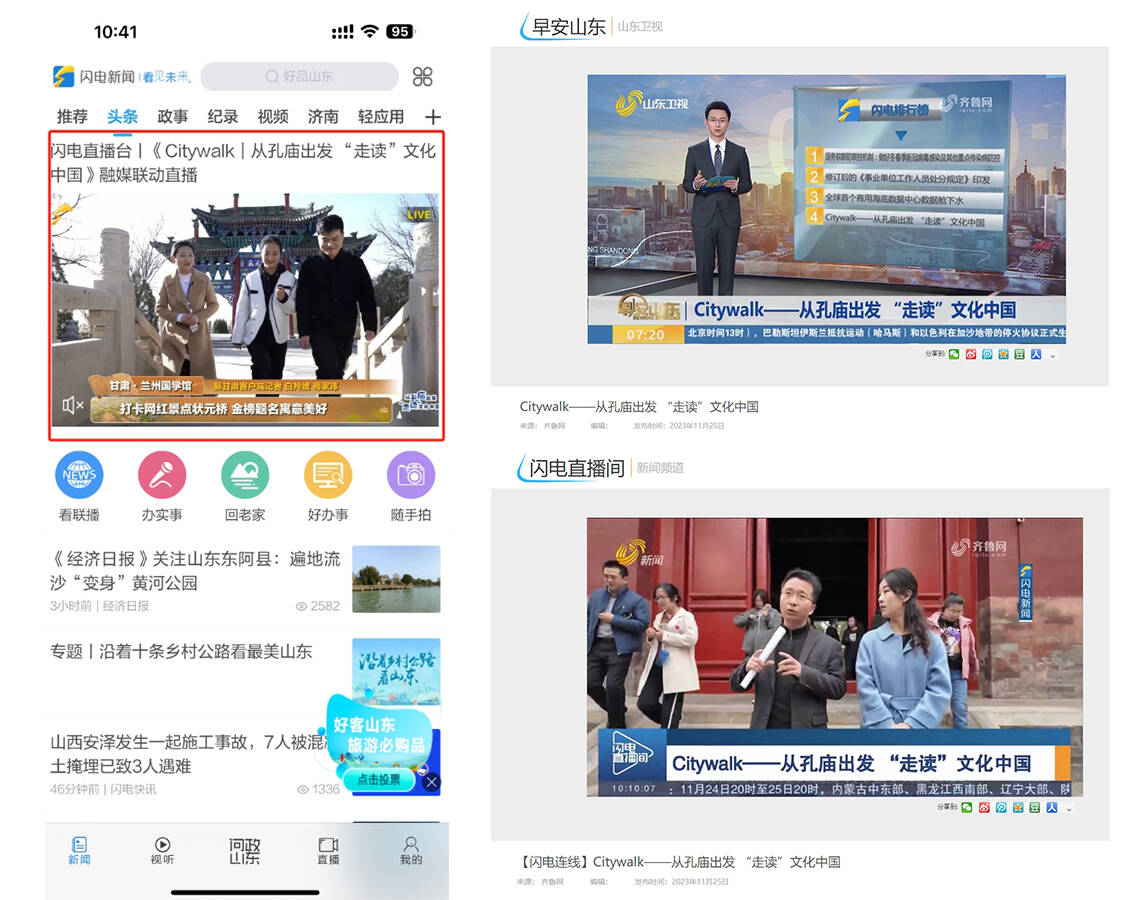Tap the 好办事 monitor icon
The image size is (1144, 900).
tap(328, 475)
